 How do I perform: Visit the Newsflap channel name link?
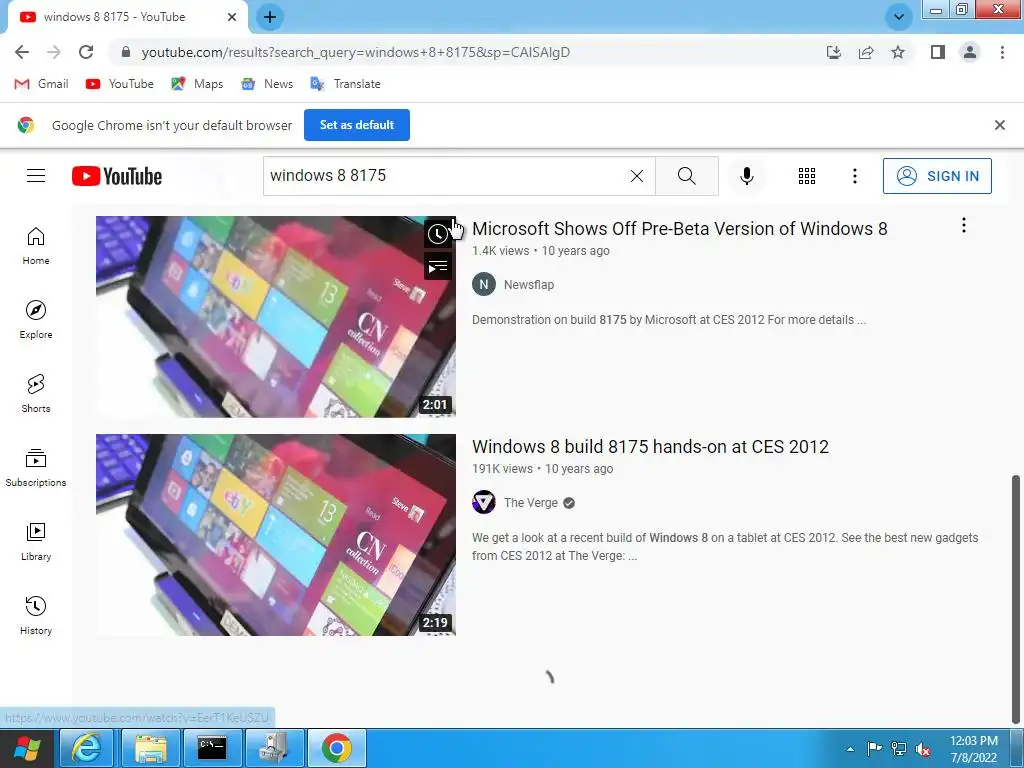(529, 285)
